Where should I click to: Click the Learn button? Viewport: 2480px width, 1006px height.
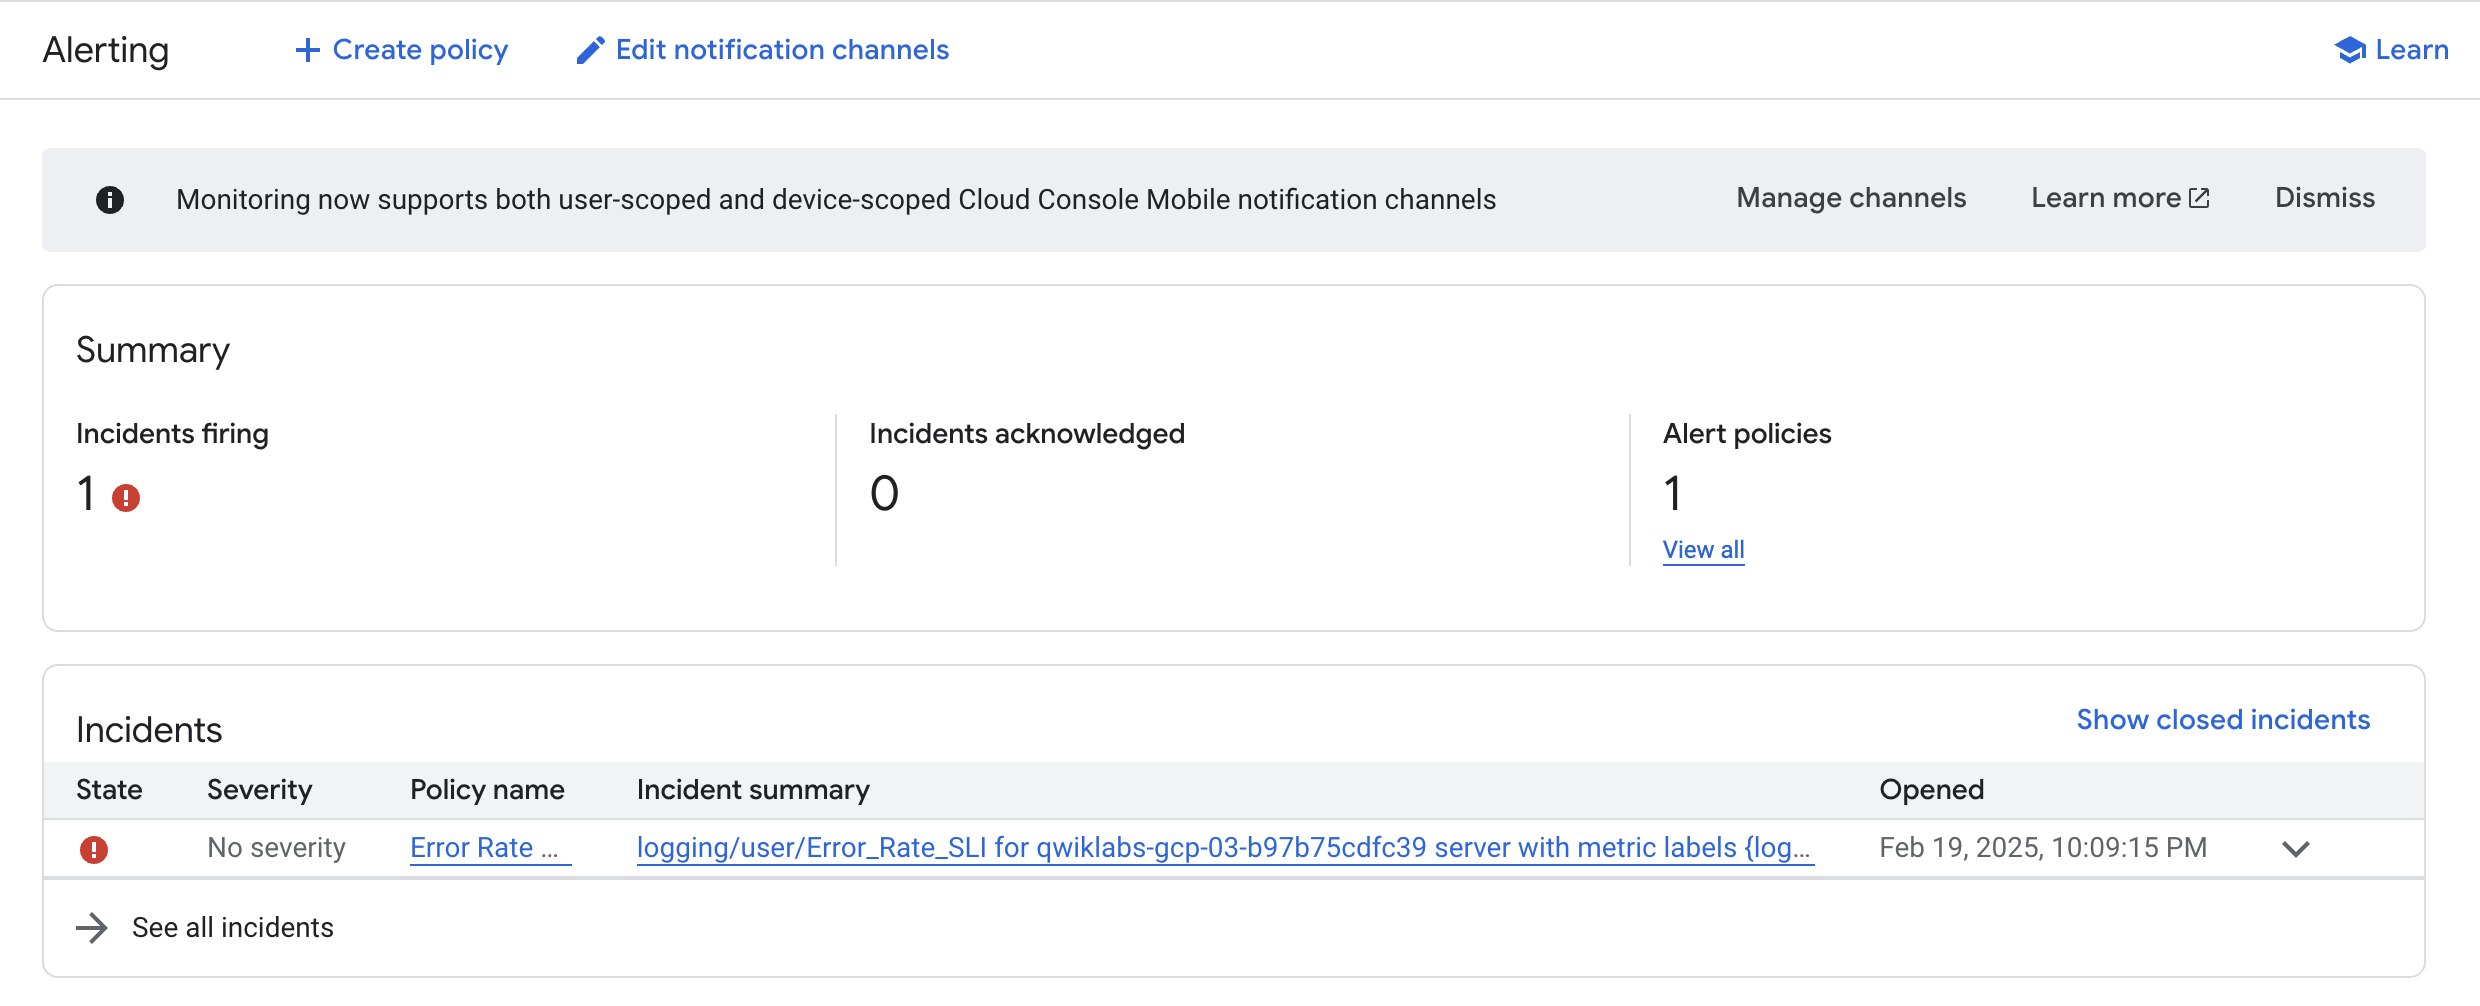pyautogui.click(x=2391, y=50)
